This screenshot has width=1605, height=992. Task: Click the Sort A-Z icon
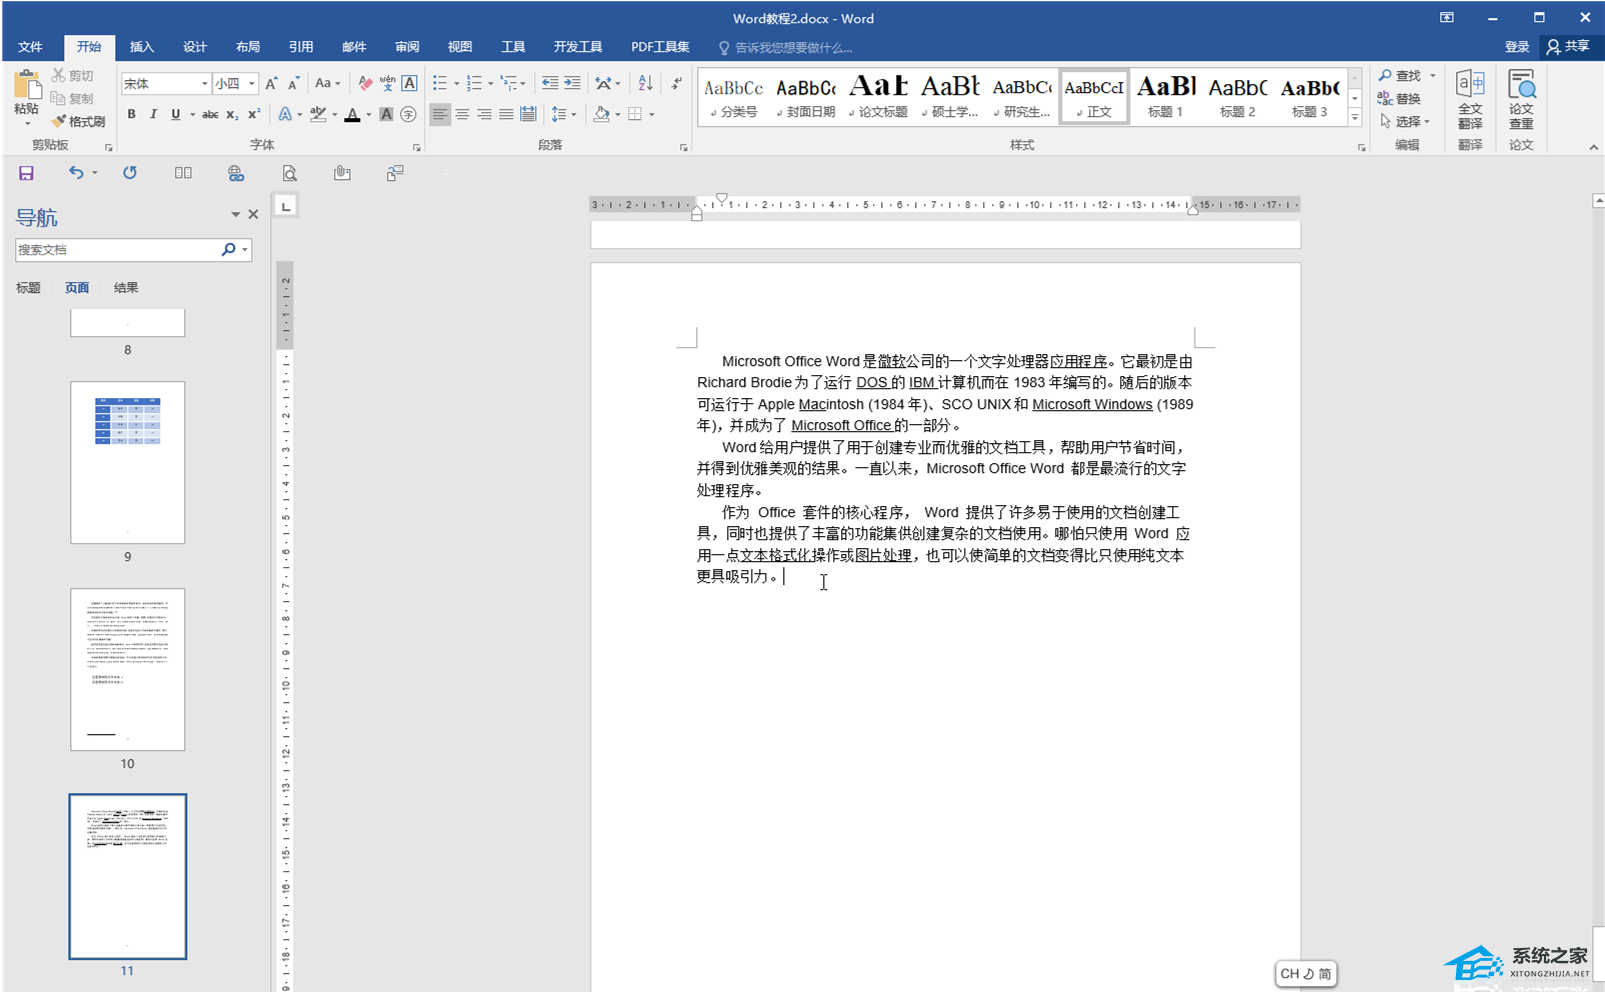pos(645,83)
